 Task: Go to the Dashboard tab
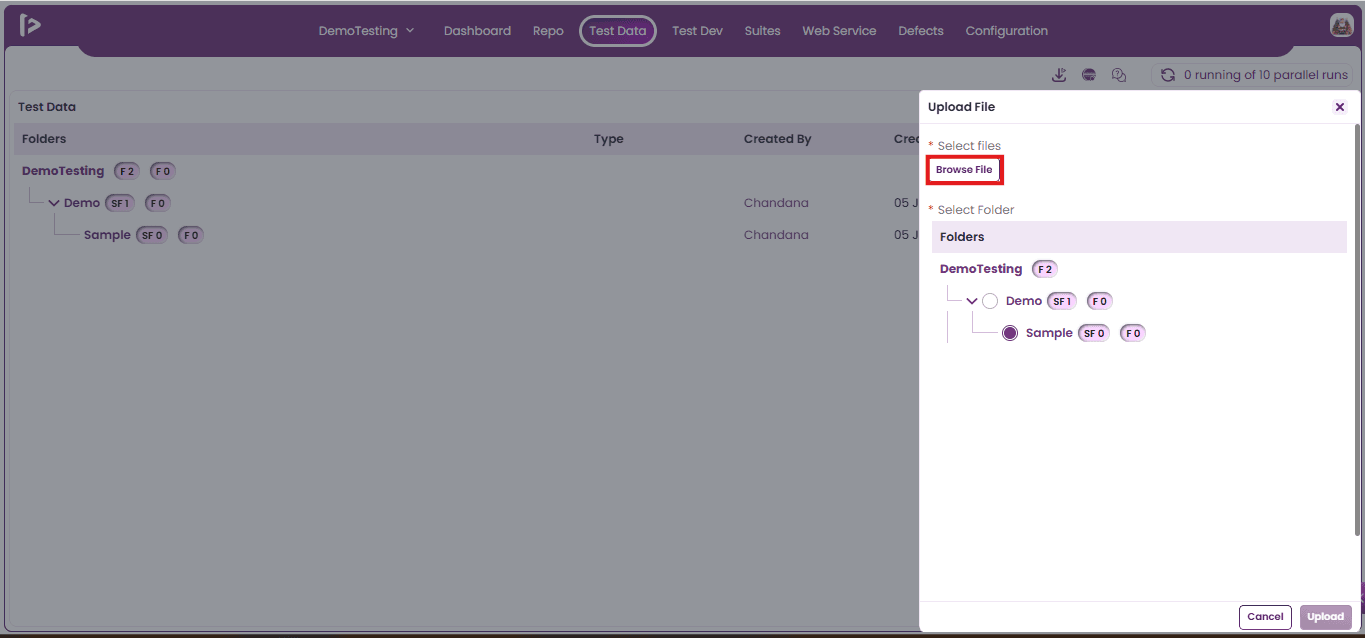477,31
